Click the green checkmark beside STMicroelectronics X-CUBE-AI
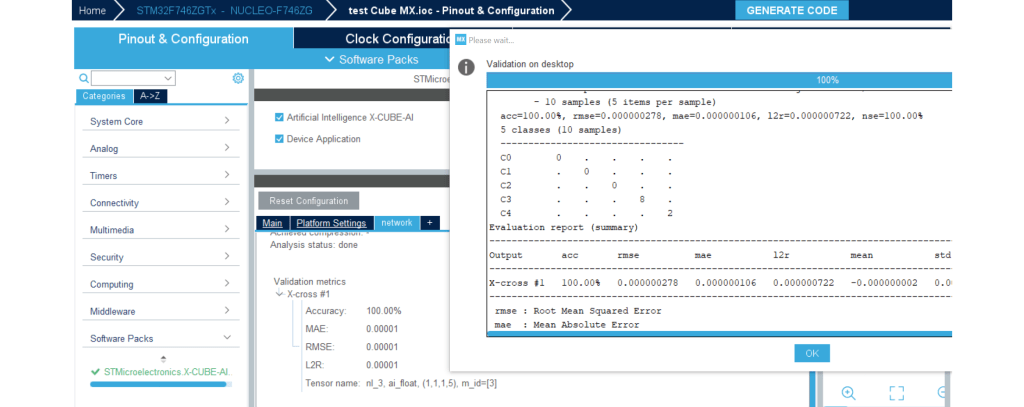This screenshot has height=407, width=1024. tap(95, 372)
